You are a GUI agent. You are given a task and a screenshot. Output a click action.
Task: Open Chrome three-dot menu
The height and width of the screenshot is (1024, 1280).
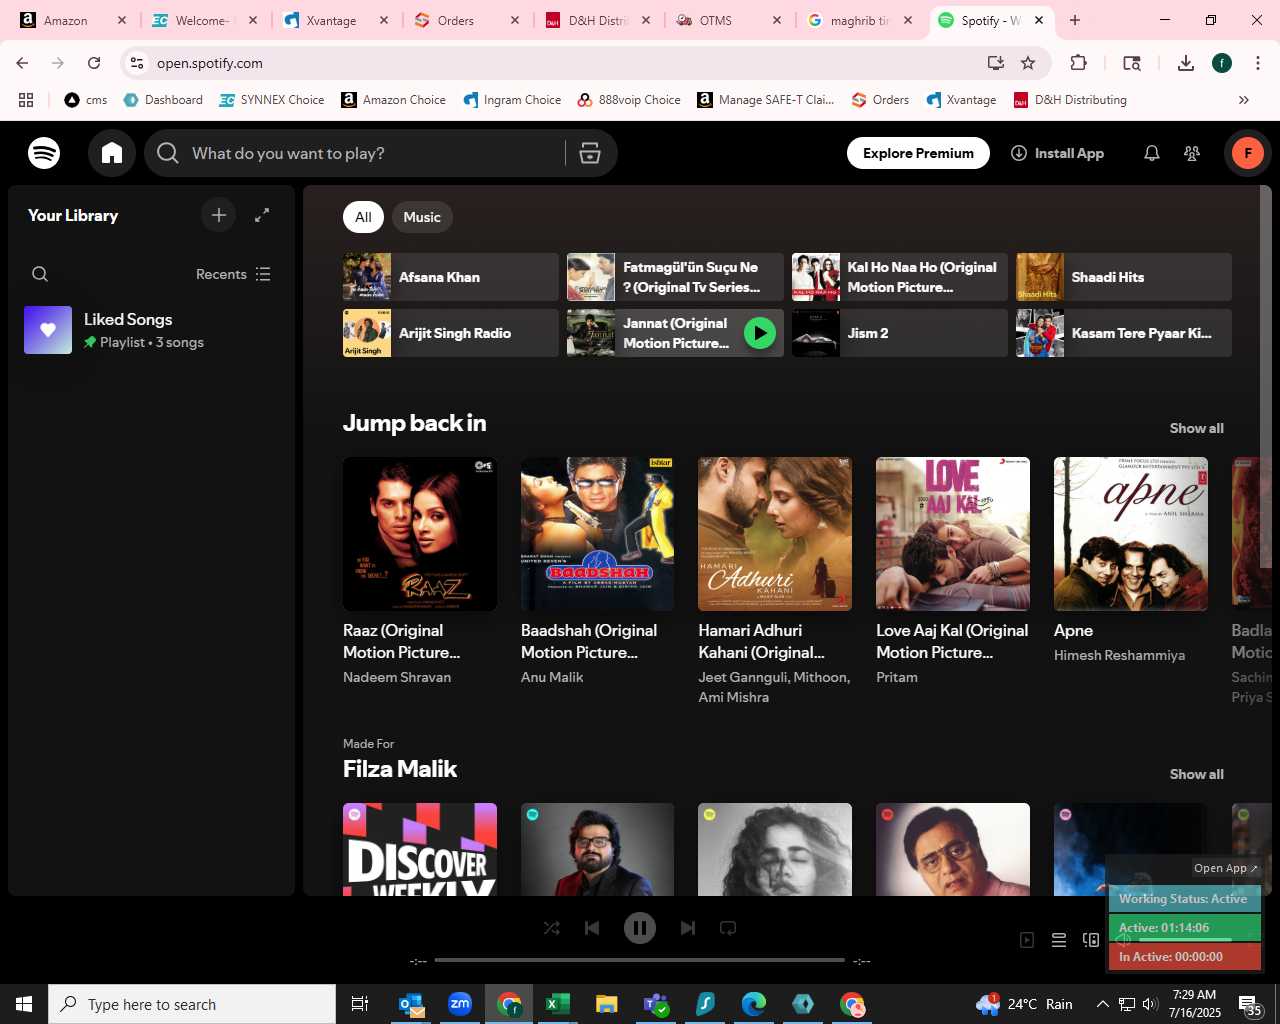coord(1257,63)
